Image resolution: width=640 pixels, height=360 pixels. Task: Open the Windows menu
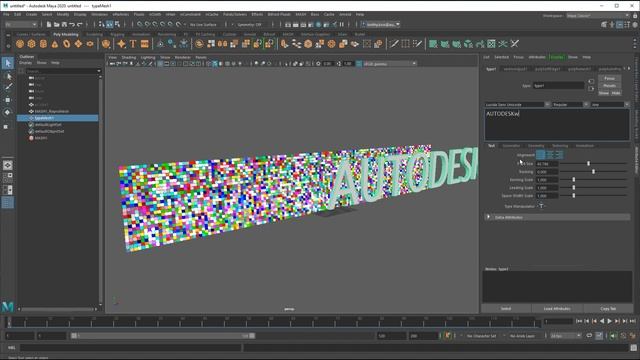click(99, 14)
